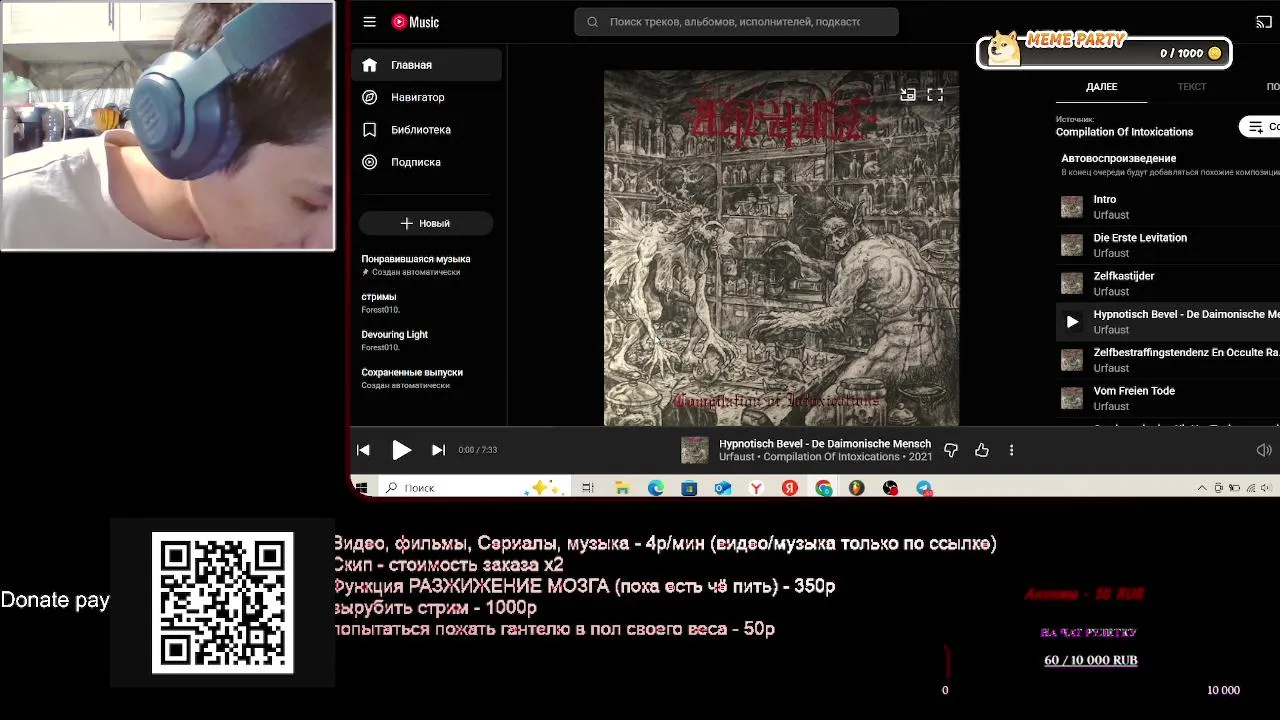The image size is (1280, 720).
Task: Open File Explorer from taskbar
Action: (622, 488)
